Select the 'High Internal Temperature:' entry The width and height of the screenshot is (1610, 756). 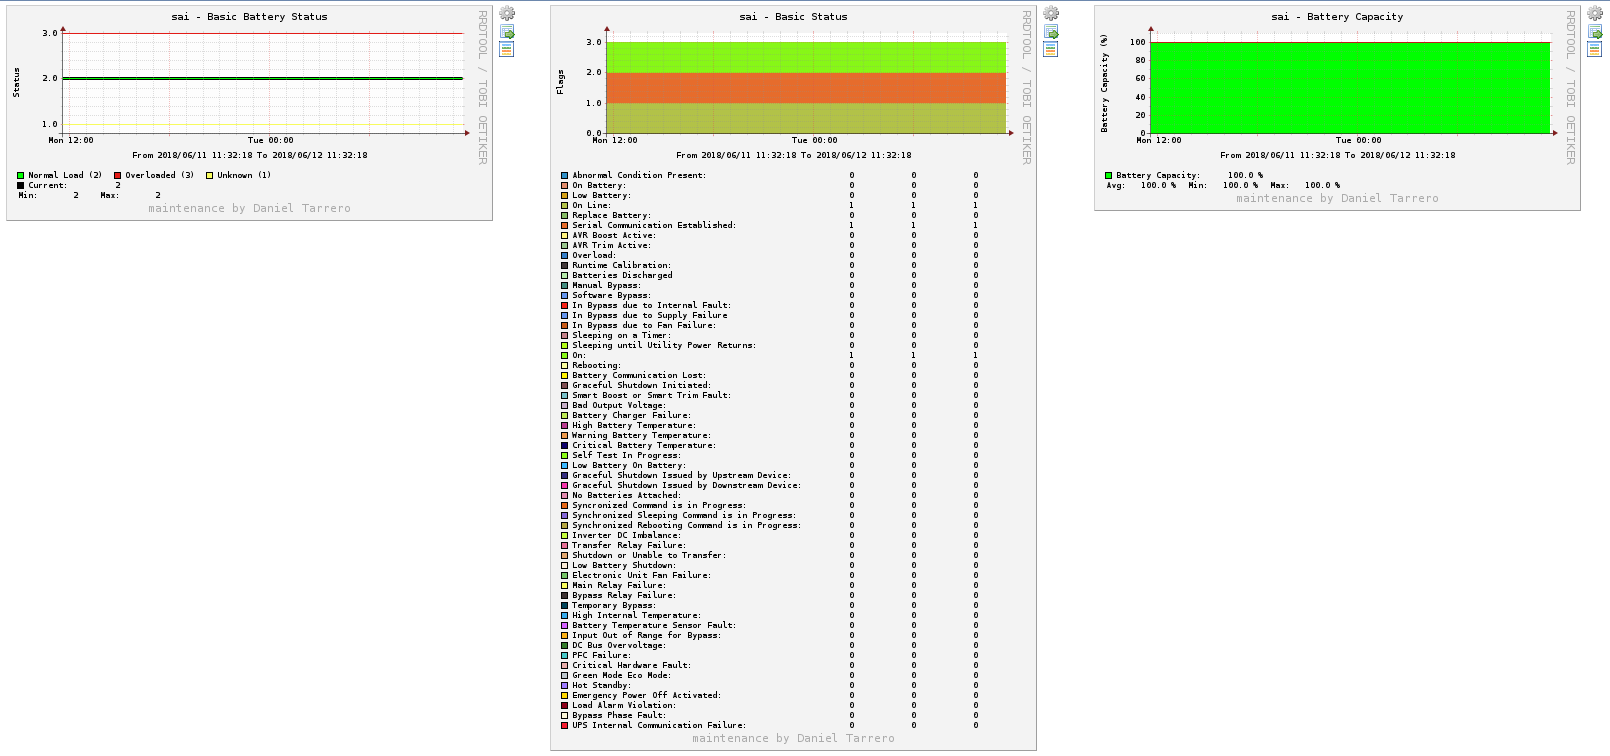[770, 615]
